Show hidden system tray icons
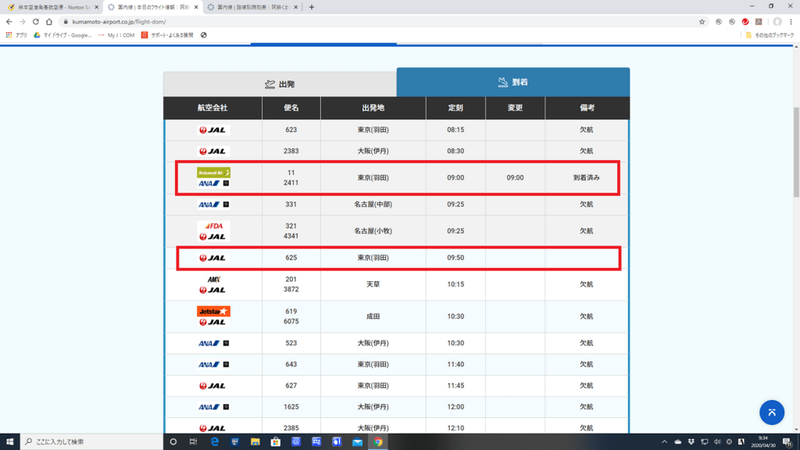 point(664,442)
